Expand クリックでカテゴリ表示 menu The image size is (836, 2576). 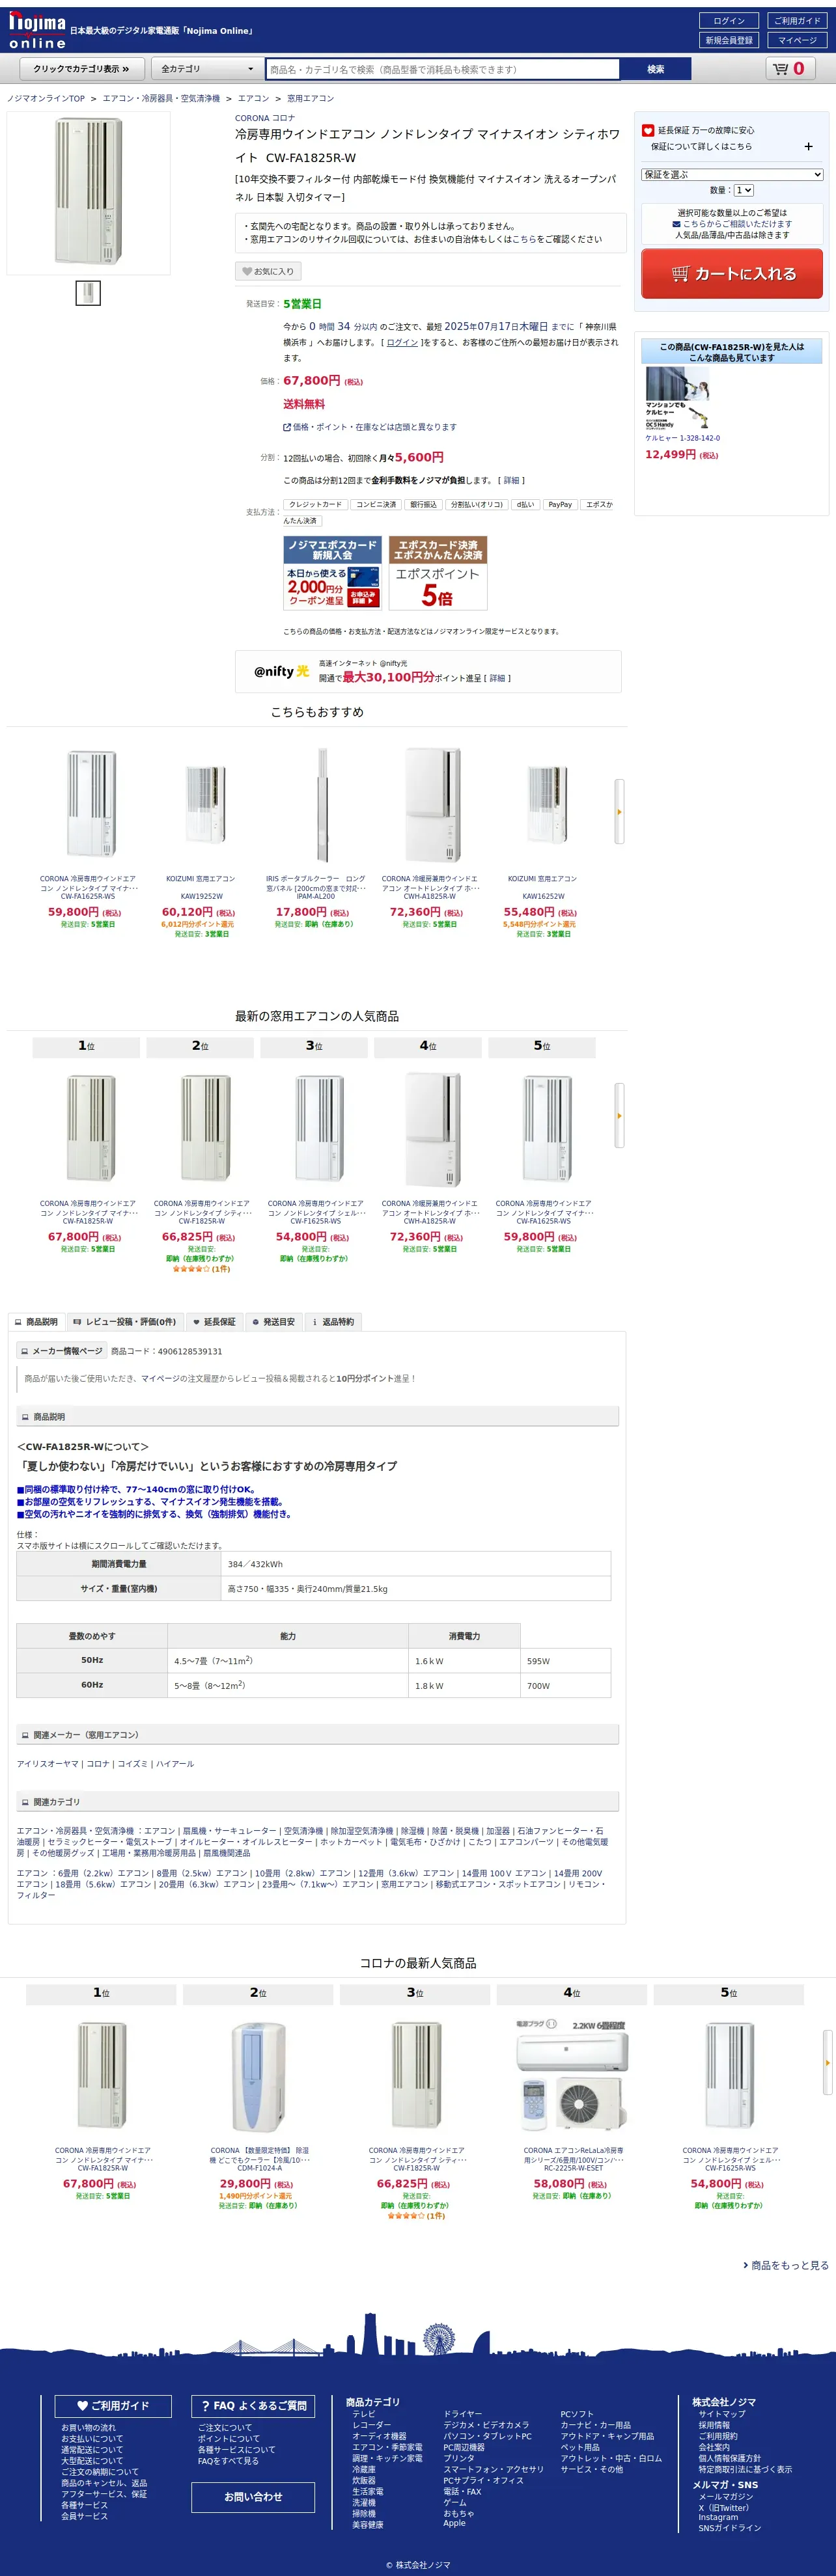click(81, 69)
